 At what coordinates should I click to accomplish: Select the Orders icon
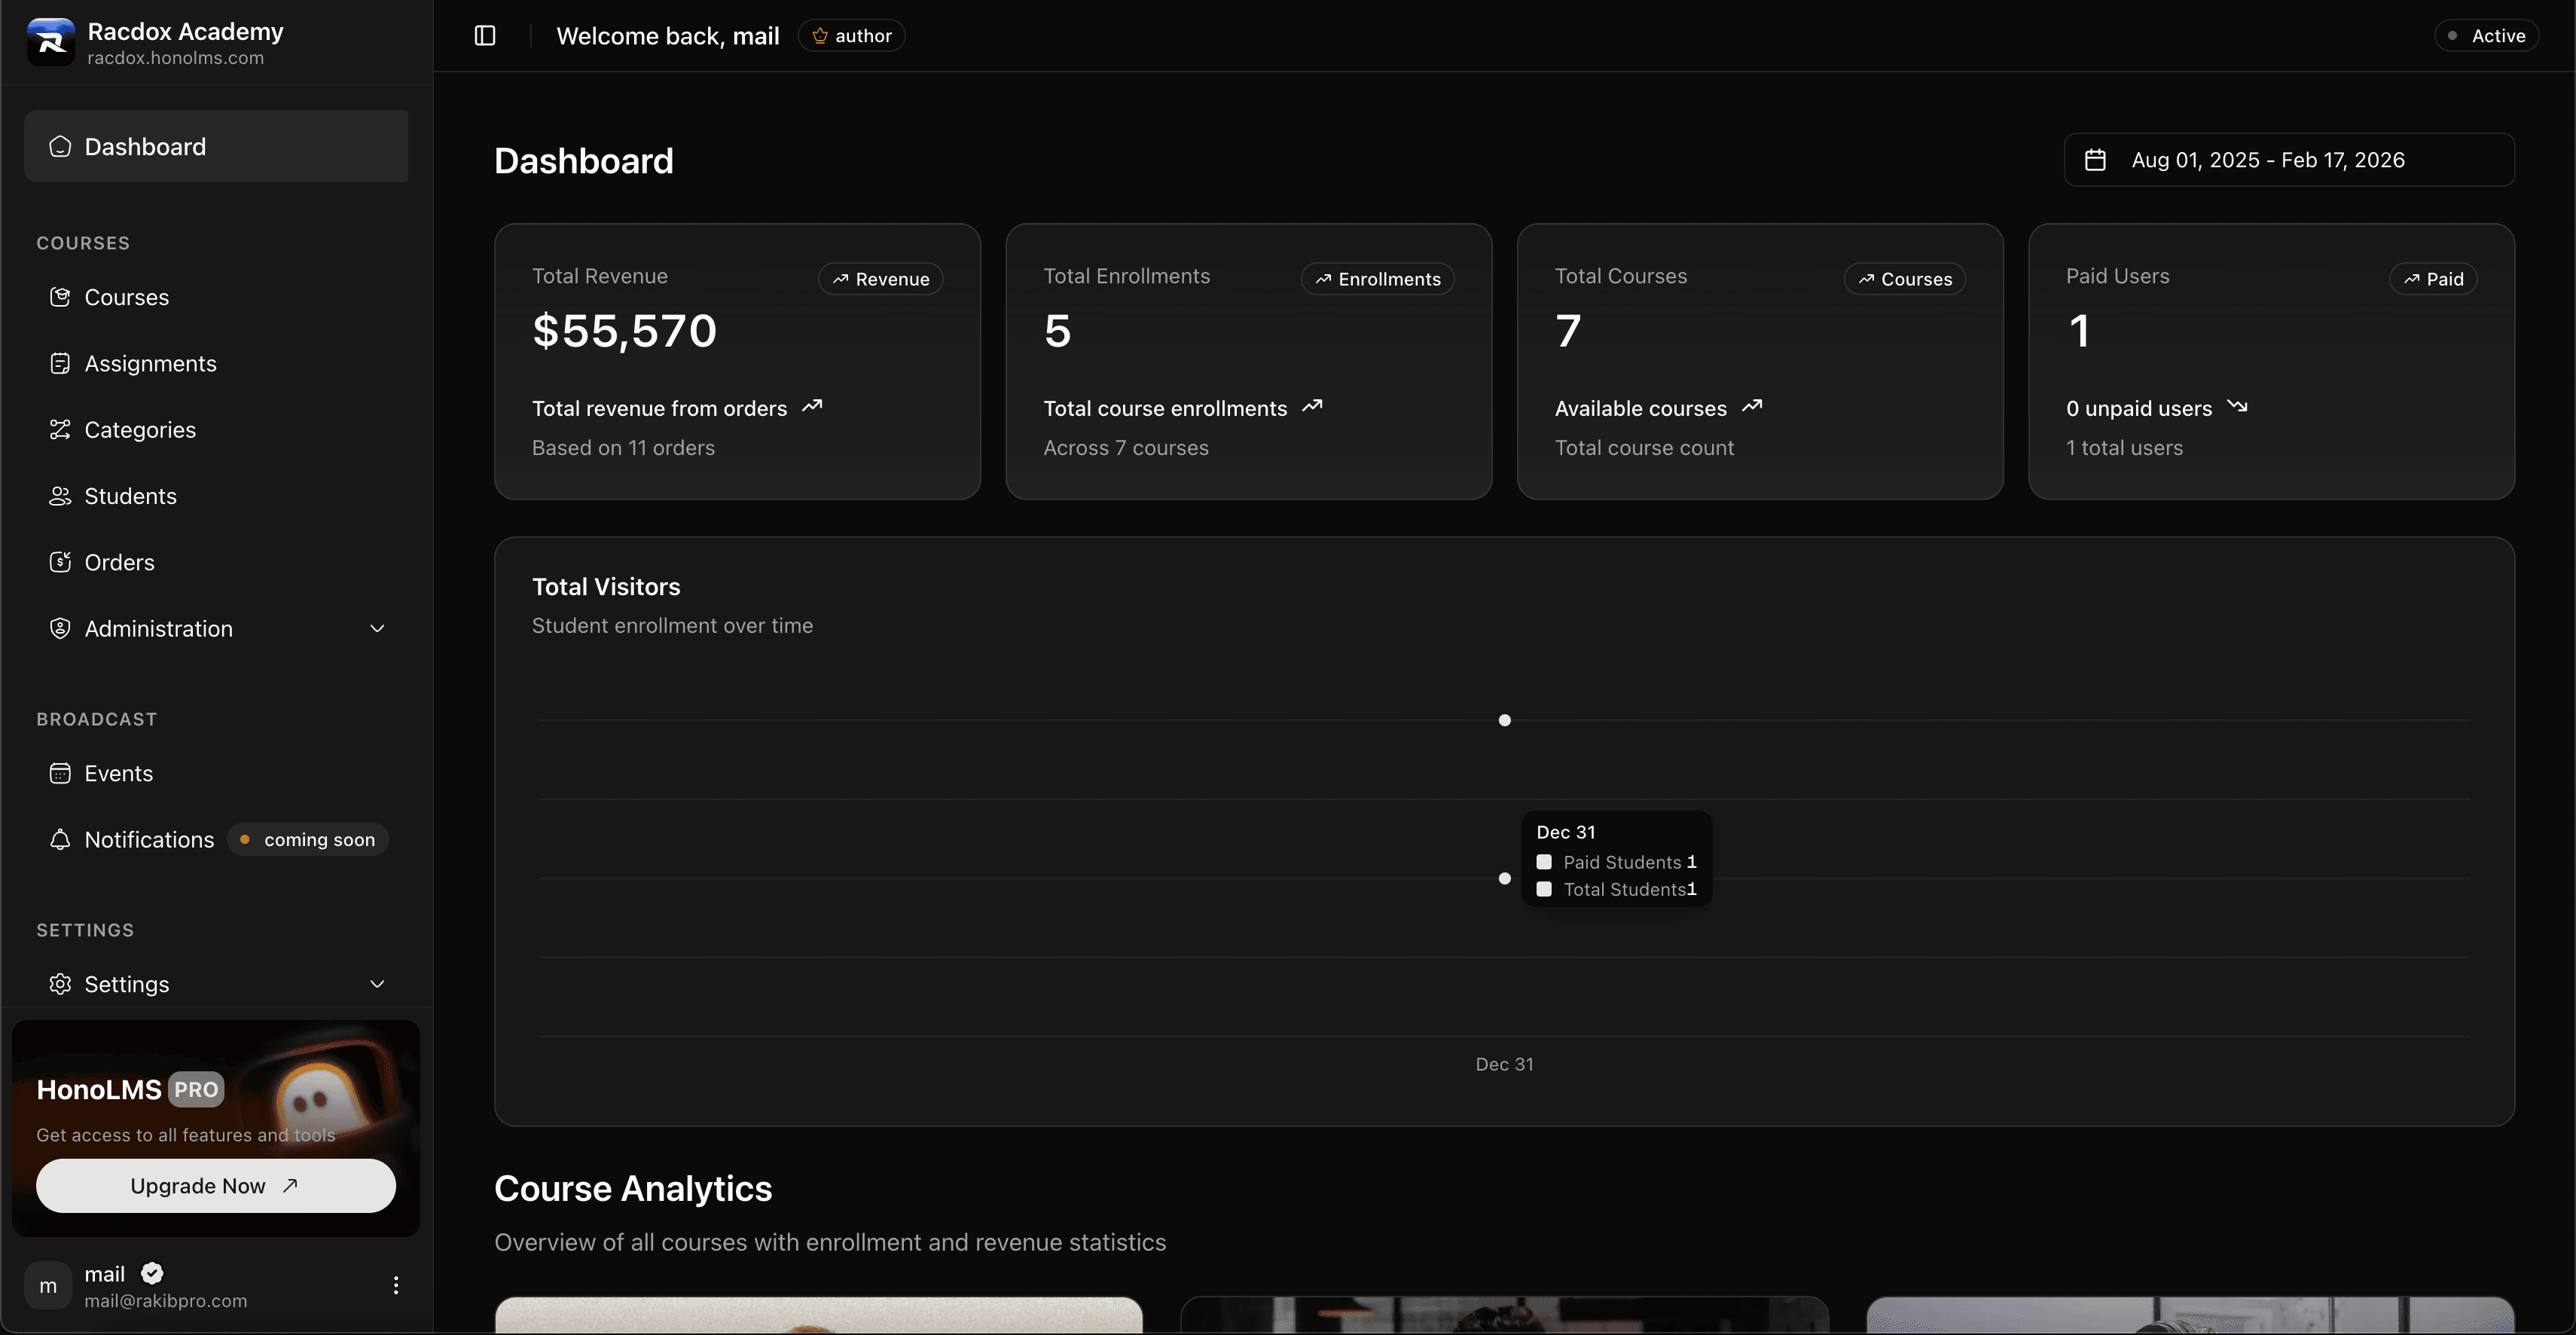pyautogui.click(x=60, y=562)
